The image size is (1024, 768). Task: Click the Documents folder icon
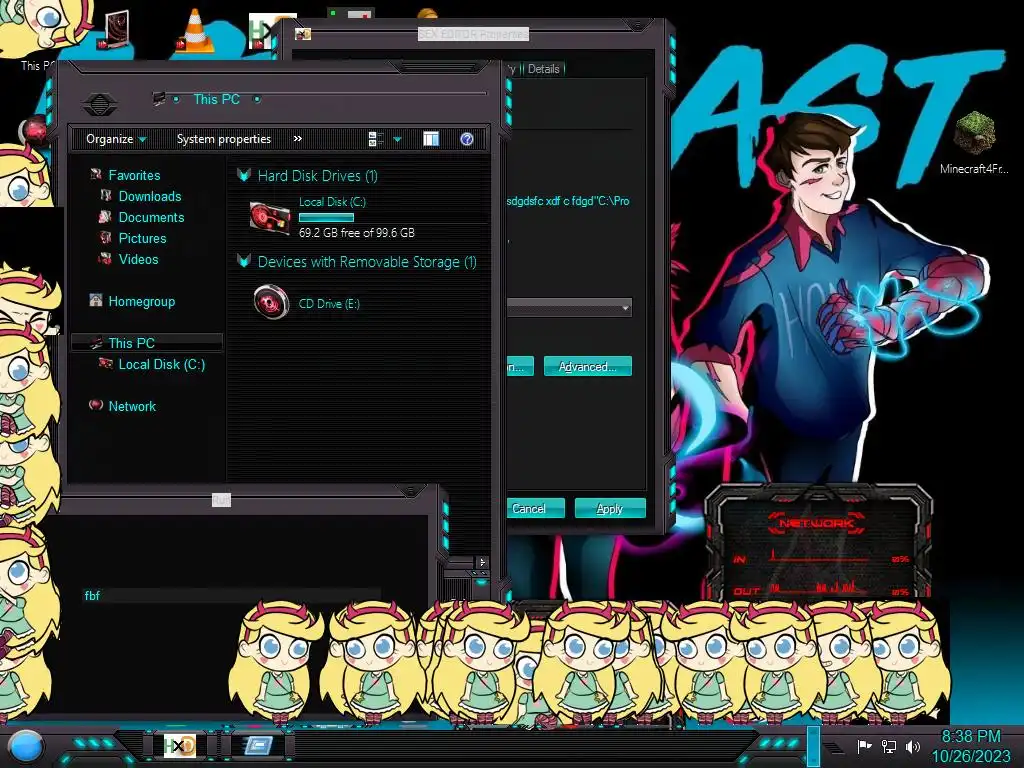pyautogui.click(x=104, y=216)
